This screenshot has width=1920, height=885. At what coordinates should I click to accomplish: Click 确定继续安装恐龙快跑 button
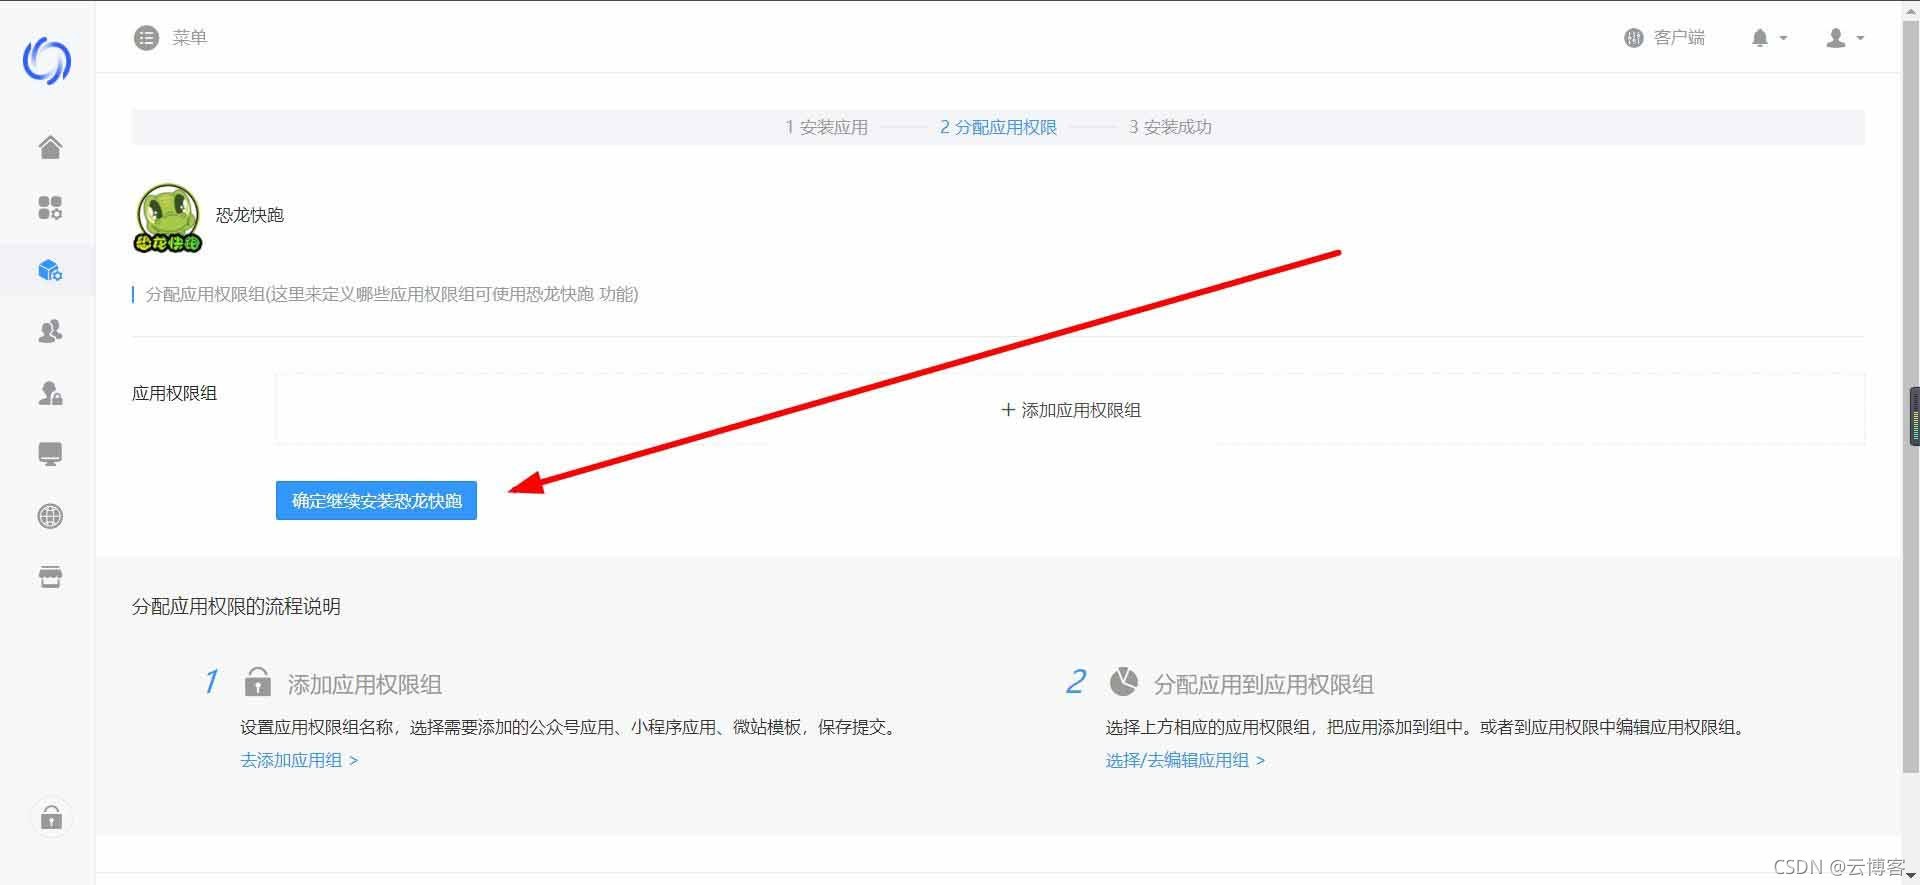click(376, 500)
